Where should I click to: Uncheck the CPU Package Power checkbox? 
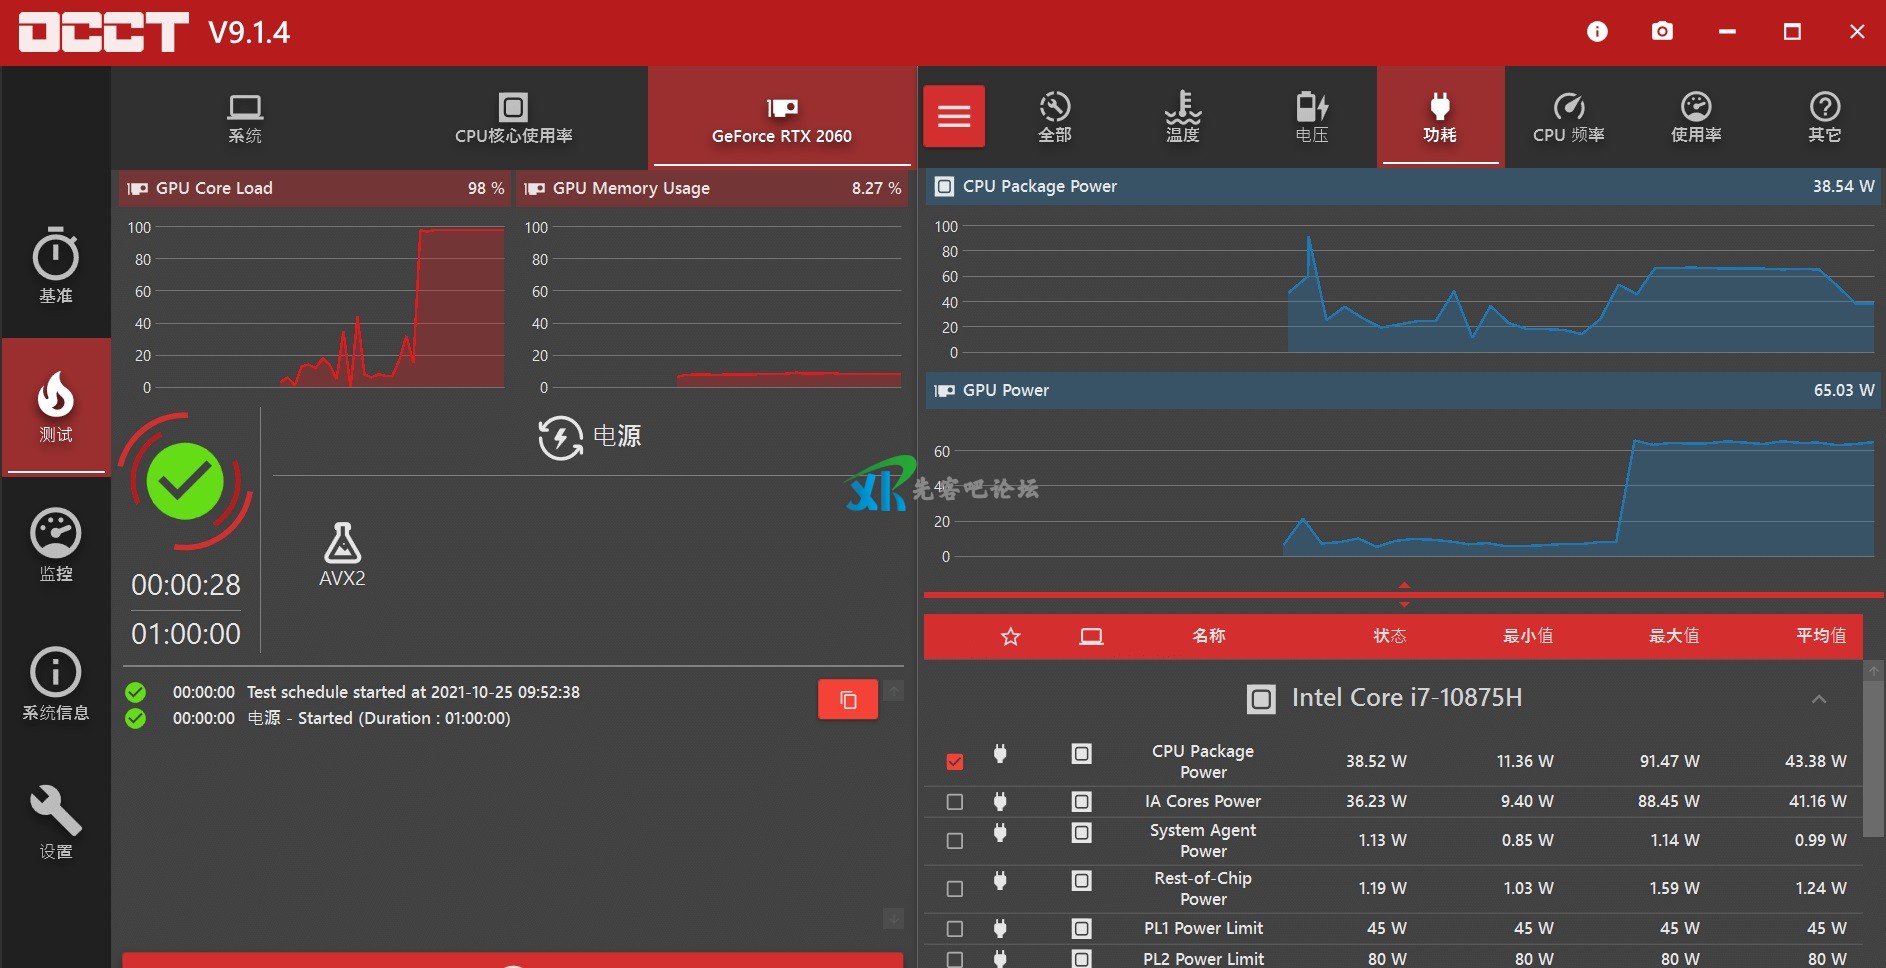click(x=955, y=762)
